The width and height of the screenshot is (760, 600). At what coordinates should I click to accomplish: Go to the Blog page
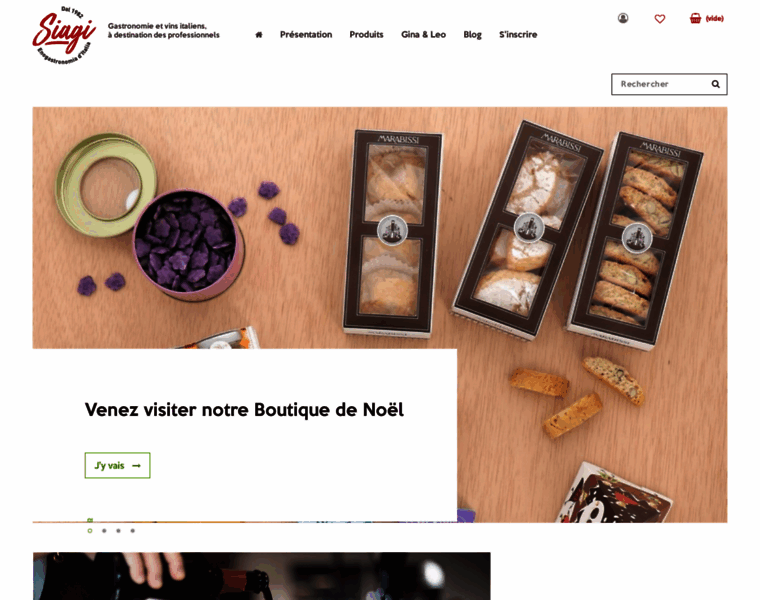[x=473, y=34]
